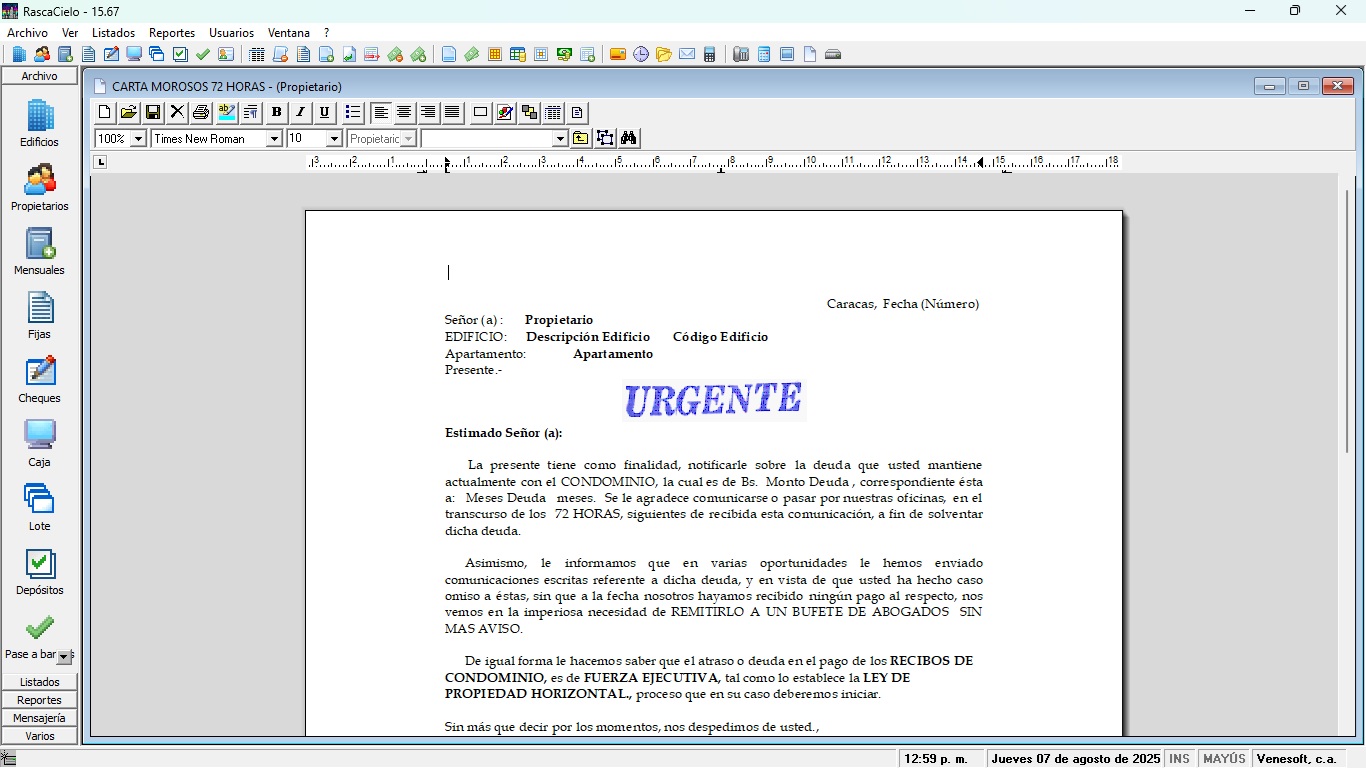The image size is (1366, 768).
Task: Open the Ventana menu
Action: (289, 33)
